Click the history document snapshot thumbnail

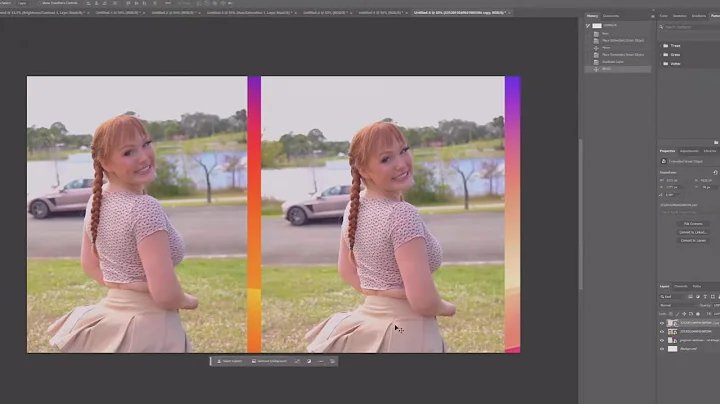pos(597,26)
